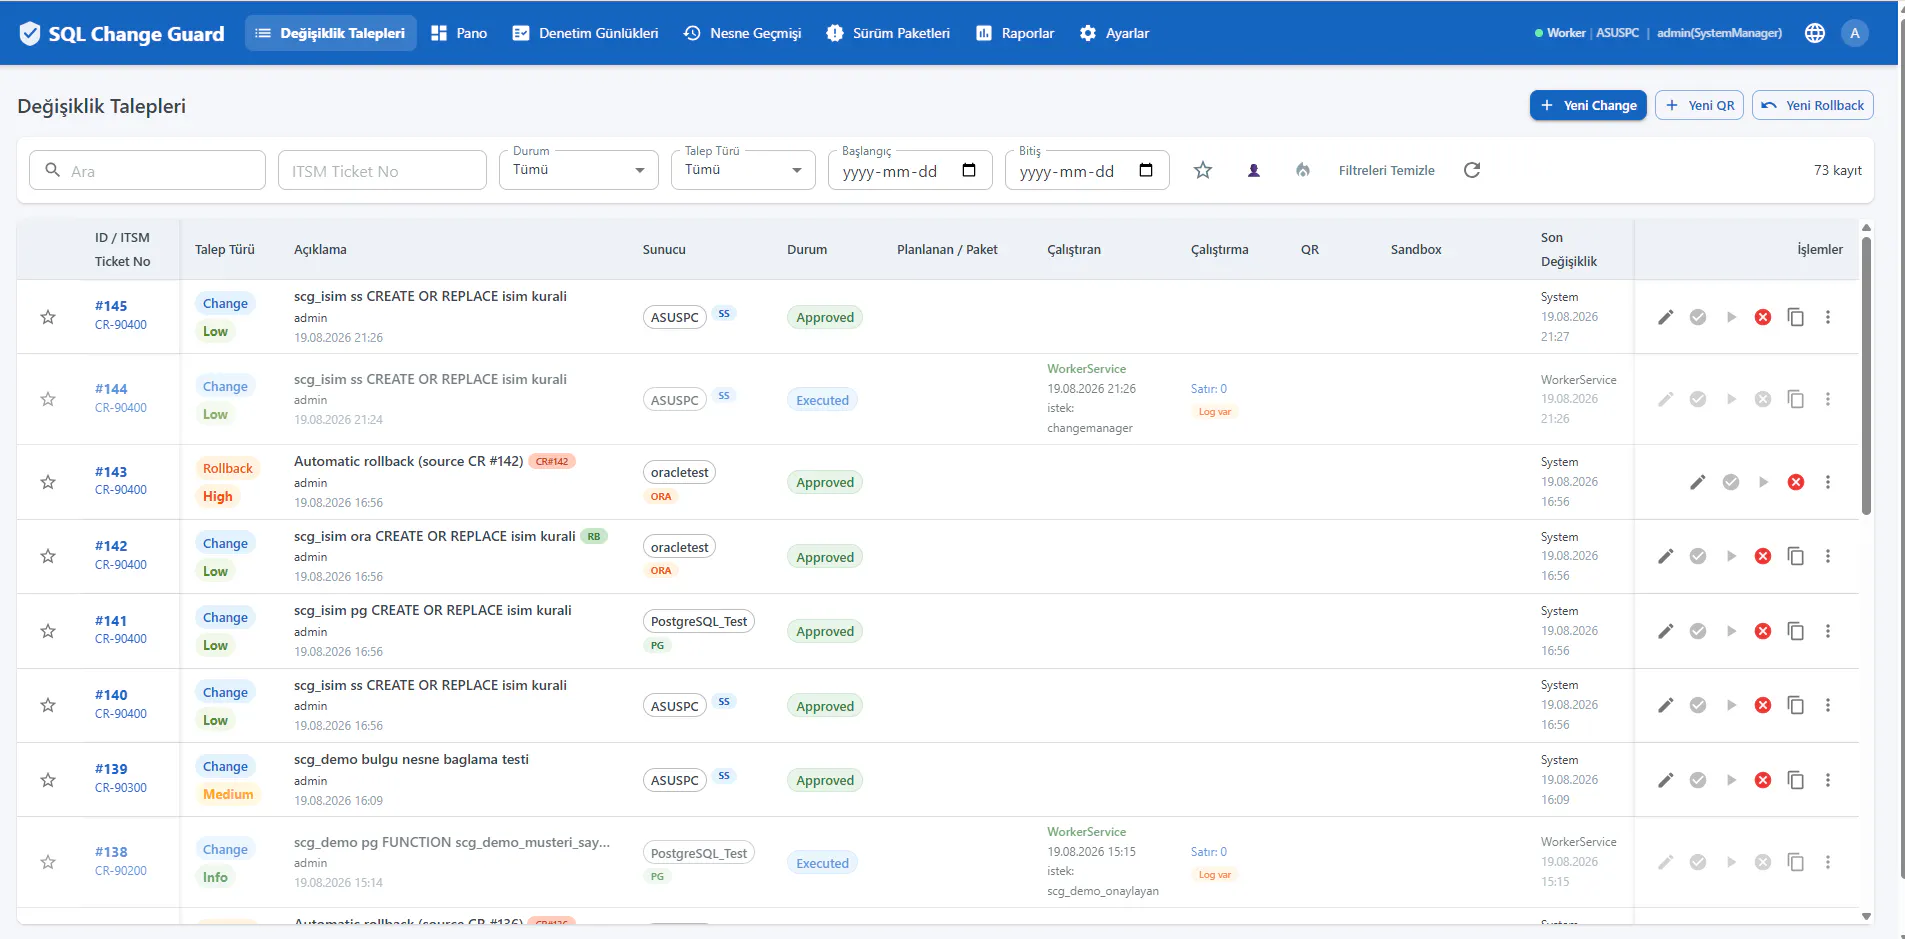The image size is (1905, 939).
Task: Toggle favorites filter star
Action: coord(1203,170)
